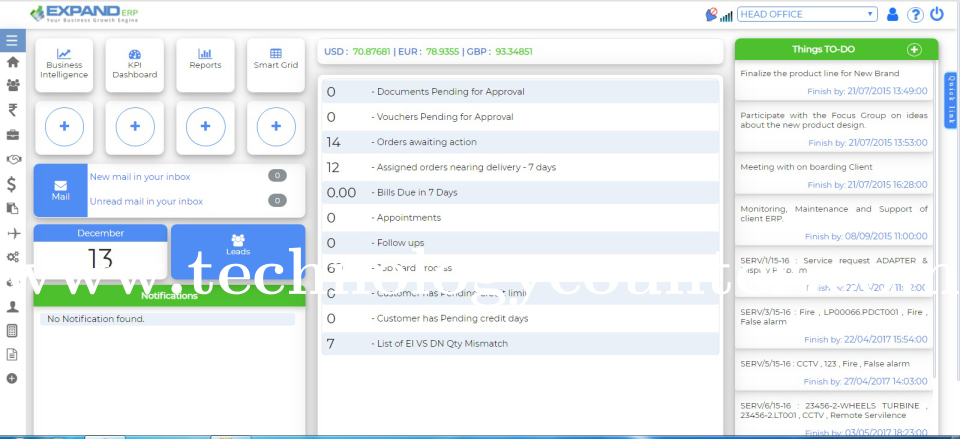
Task: Open Bills Due in 7 Days row
Action: 520,192
